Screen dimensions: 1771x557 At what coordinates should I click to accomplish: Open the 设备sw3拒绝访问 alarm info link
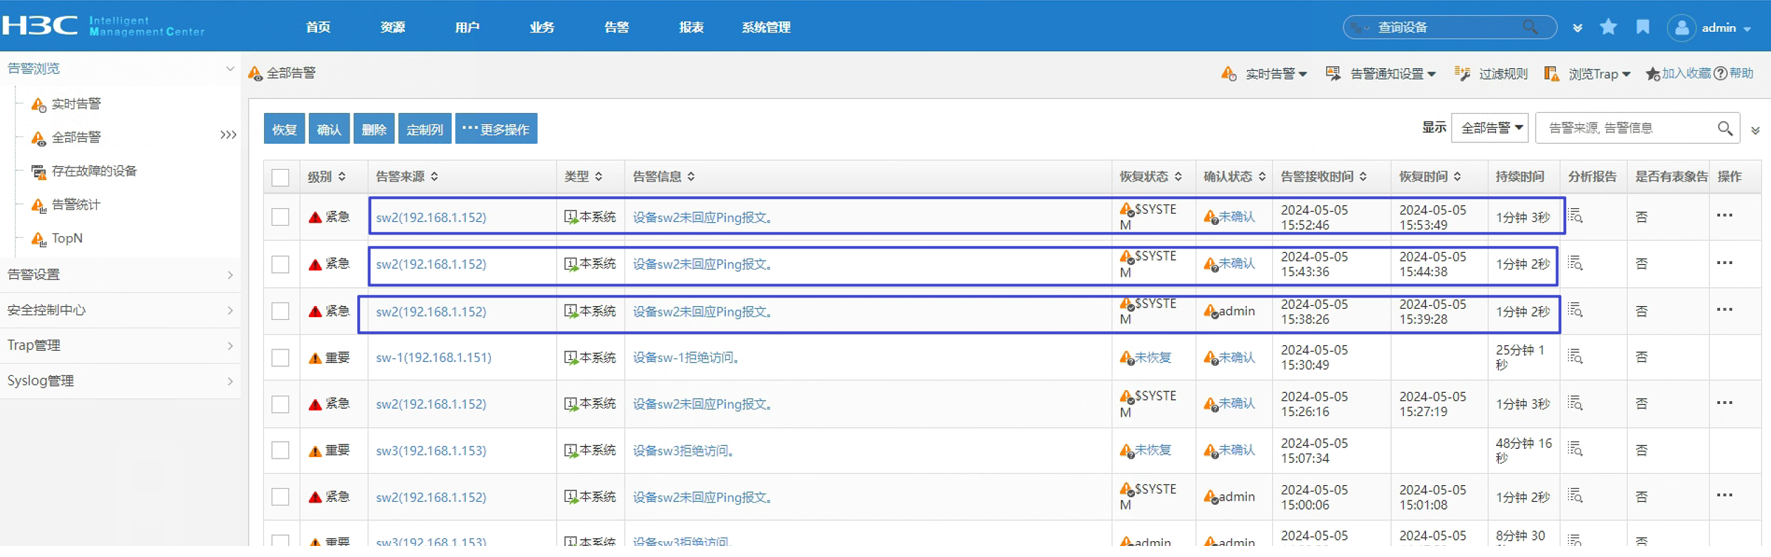point(685,451)
